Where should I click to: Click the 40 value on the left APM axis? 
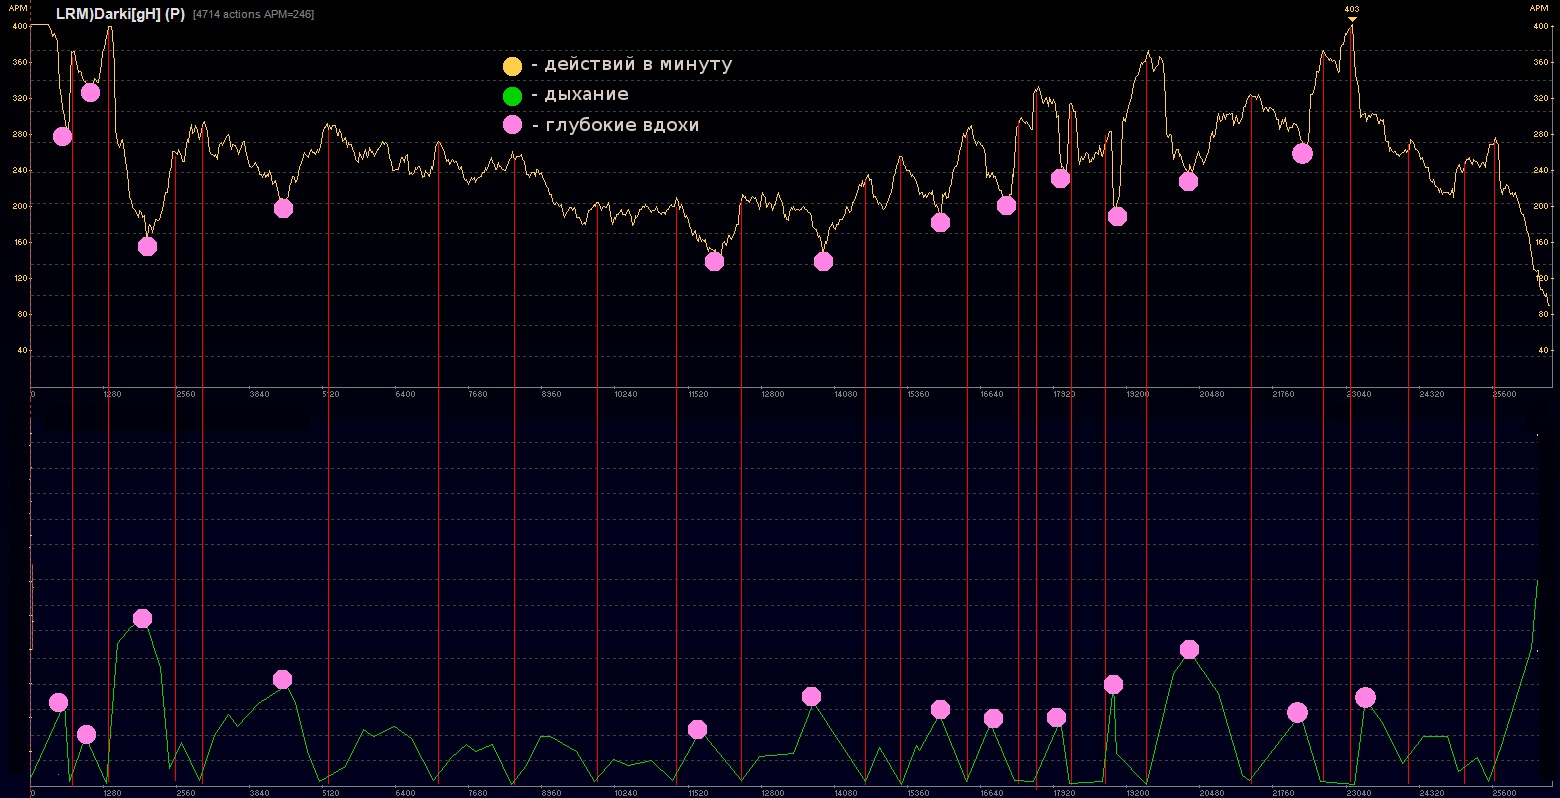tap(21, 350)
